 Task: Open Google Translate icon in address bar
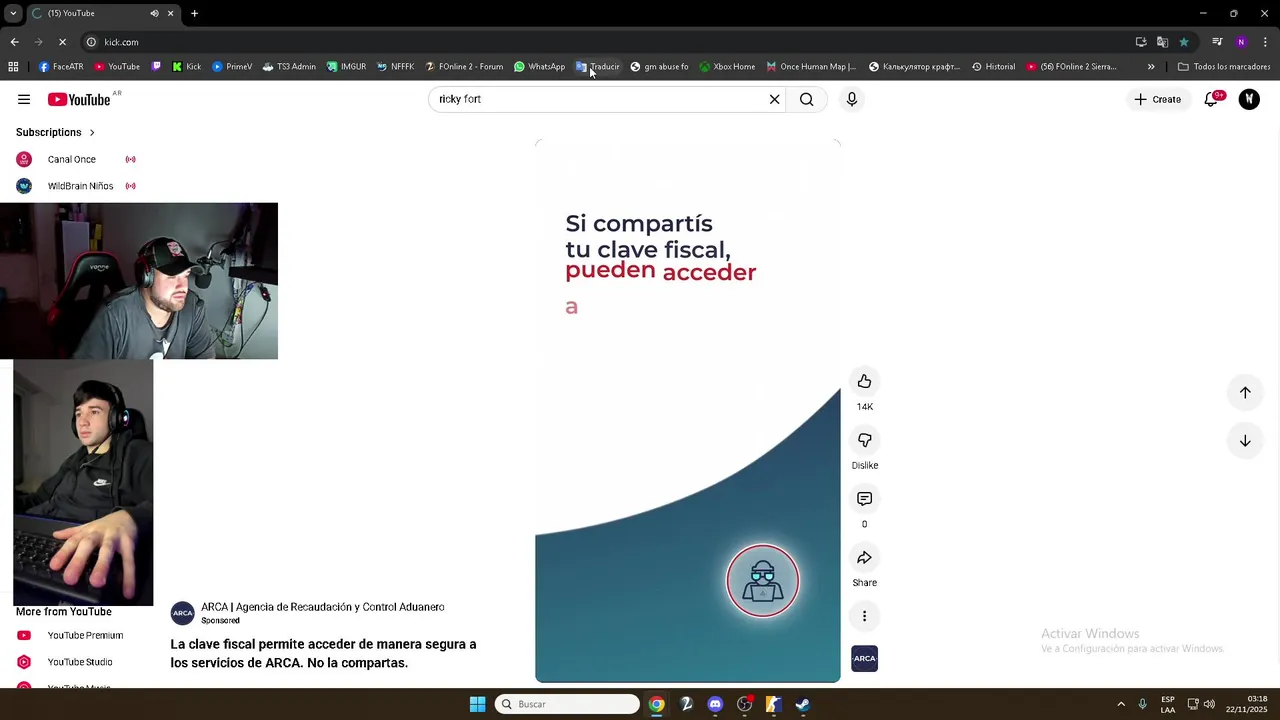1162,42
